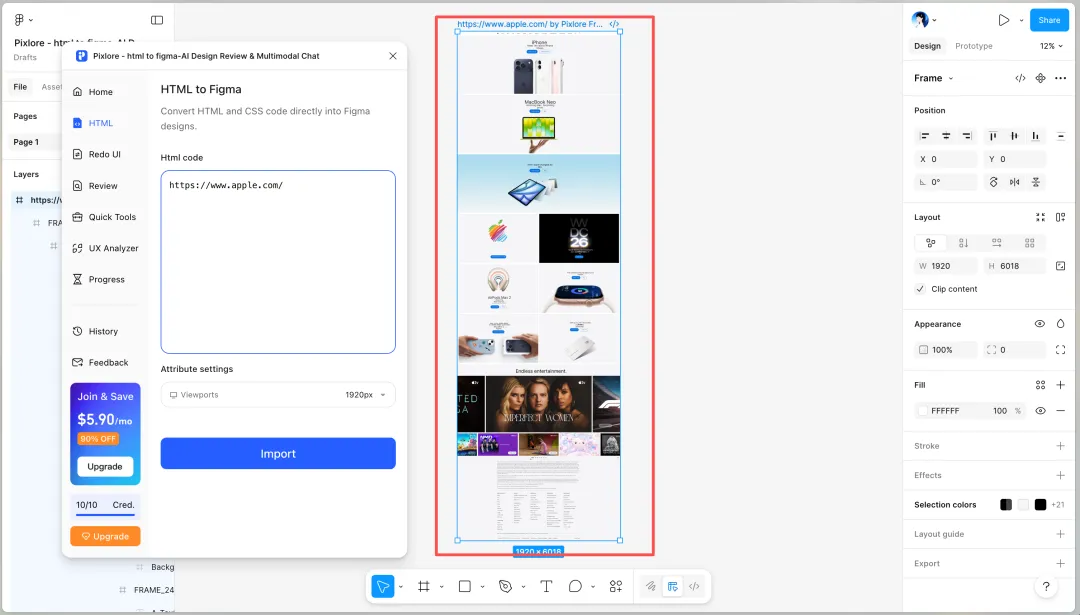
Task: Select the Pen tool
Action: (506, 586)
